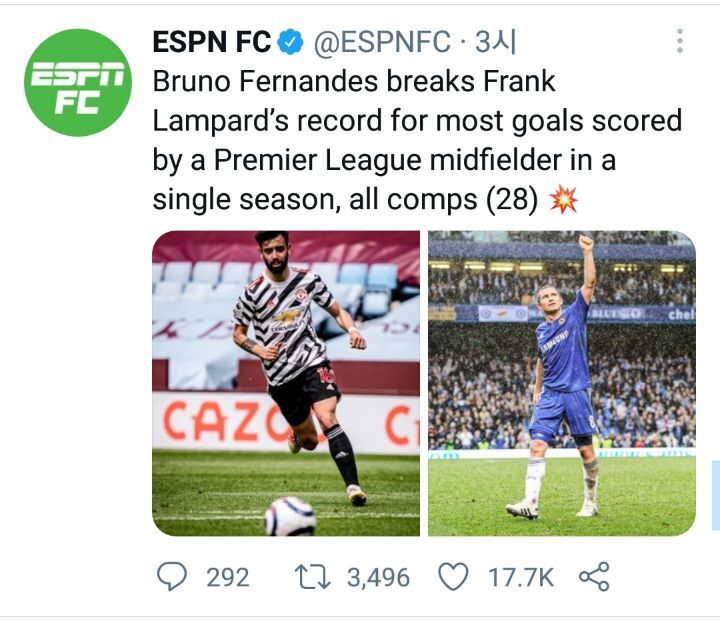Open the tweet's three-dot more menu

click(x=680, y=41)
